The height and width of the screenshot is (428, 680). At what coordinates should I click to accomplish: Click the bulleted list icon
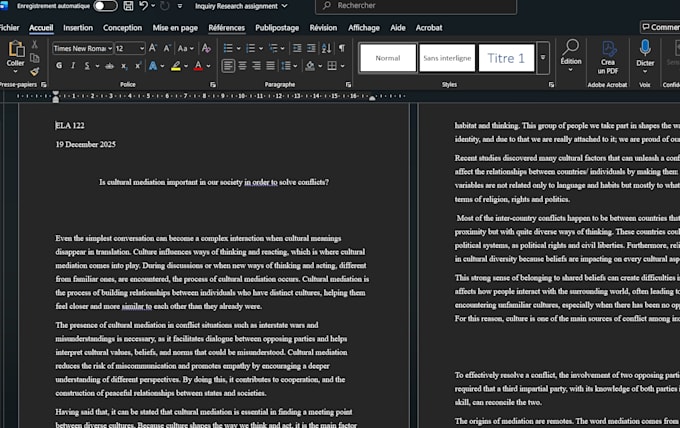228,48
